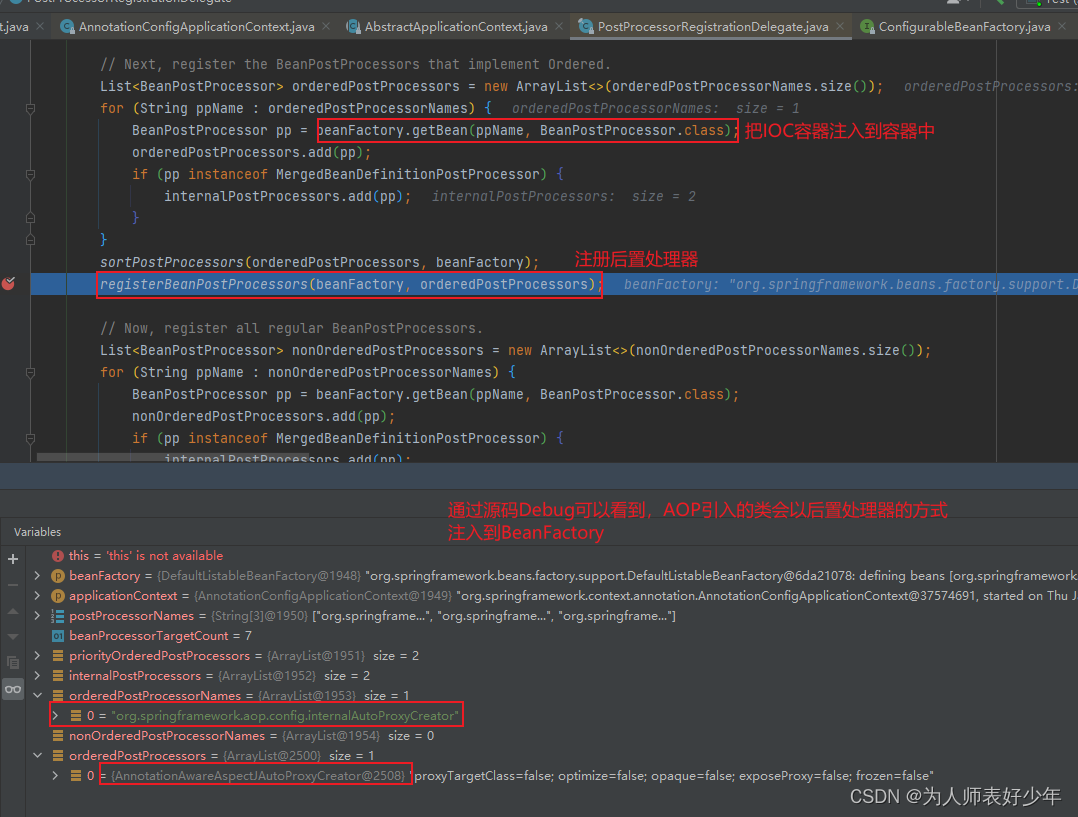
Task: Click the interface icon on ConfigurableBeanFactory.java tab
Action: (868, 27)
